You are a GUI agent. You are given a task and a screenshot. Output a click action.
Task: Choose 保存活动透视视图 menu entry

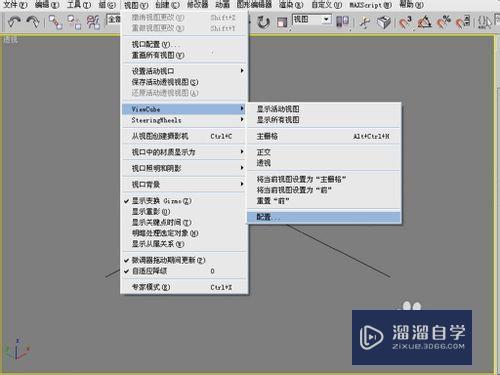pos(184,82)
